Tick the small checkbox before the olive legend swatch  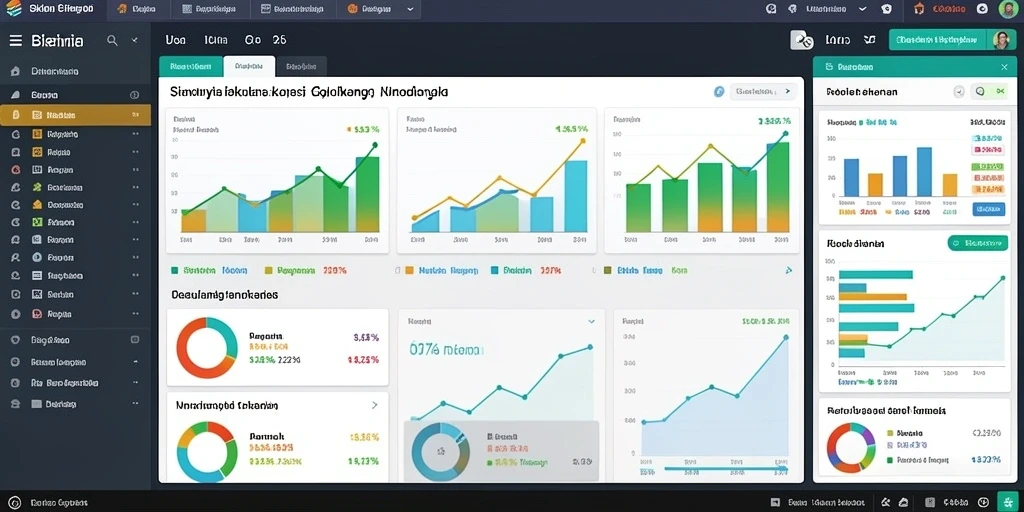tap(594, 270)
